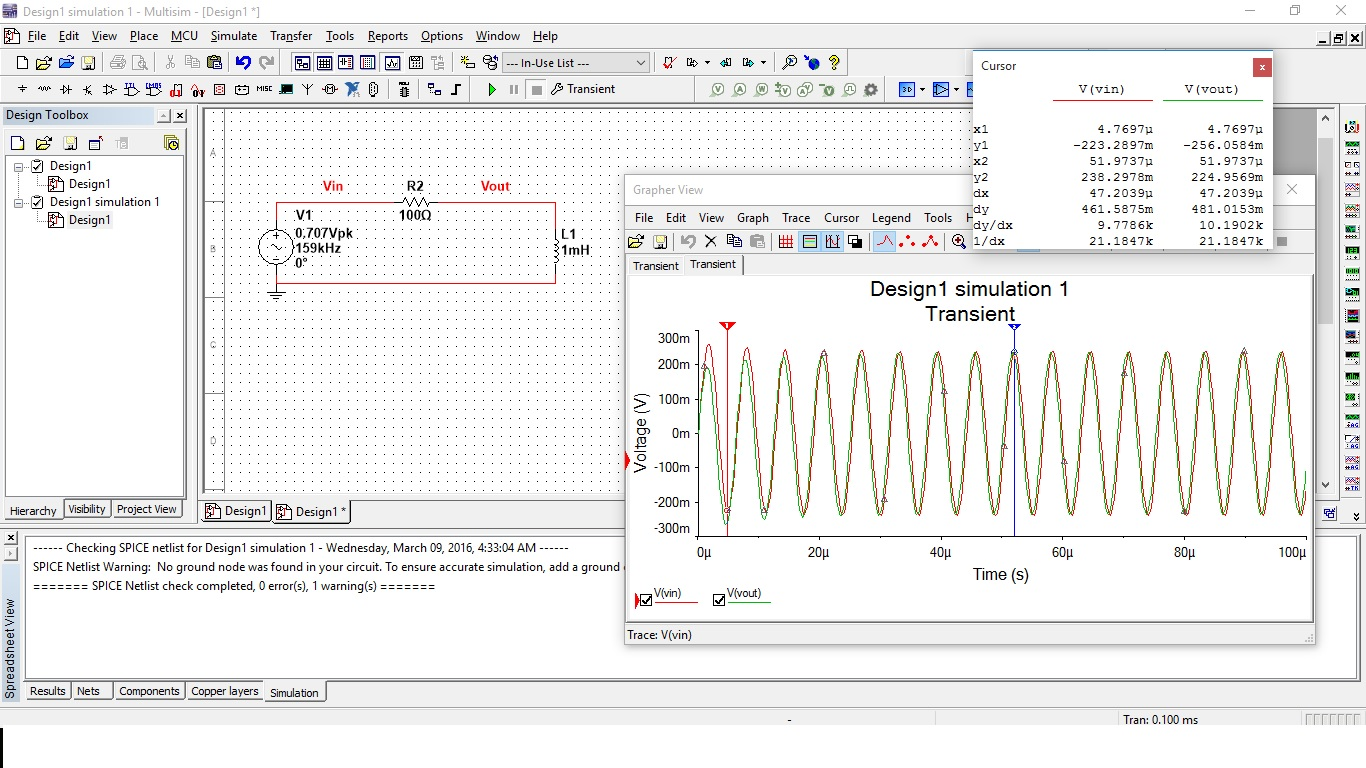This screenshot has width=1366, height=768.
Task: Toggle the grid in Grapher View
Action: click(x=786, y=242)
